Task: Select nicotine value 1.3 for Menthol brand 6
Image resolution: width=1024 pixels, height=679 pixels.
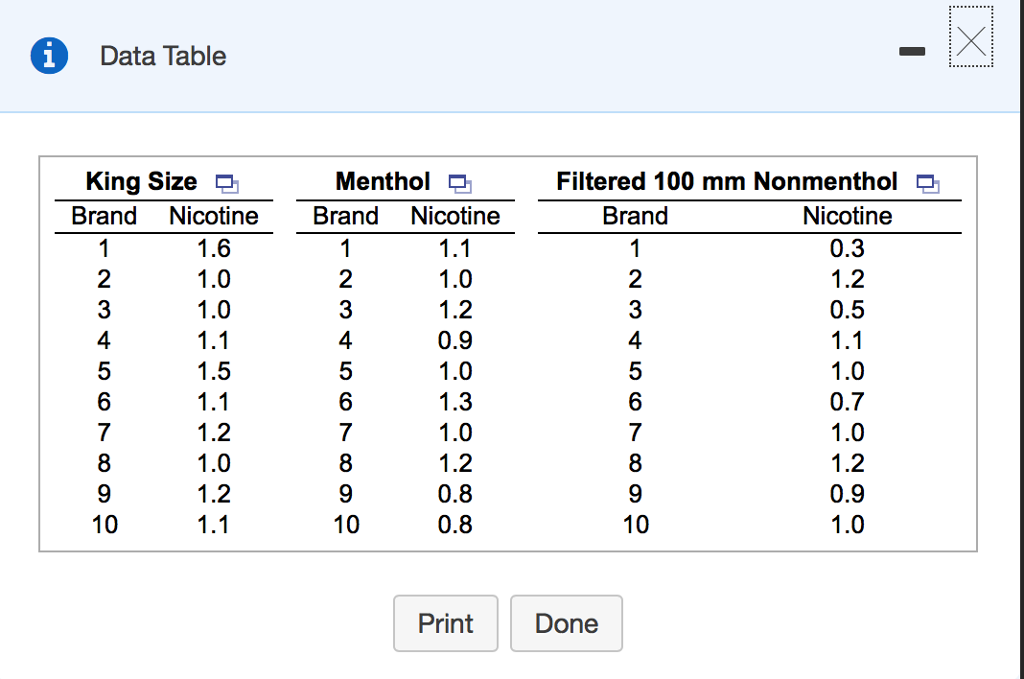Action: 455,401
